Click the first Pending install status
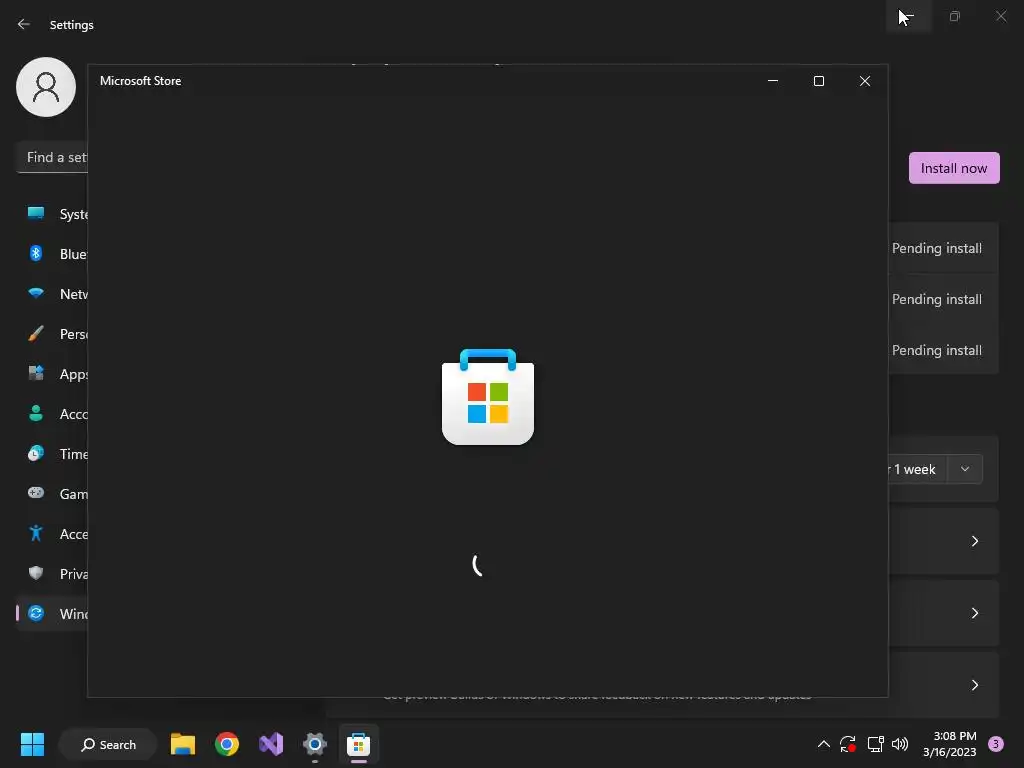Viewport: 1024px width, 768px height. pos(936,248)
